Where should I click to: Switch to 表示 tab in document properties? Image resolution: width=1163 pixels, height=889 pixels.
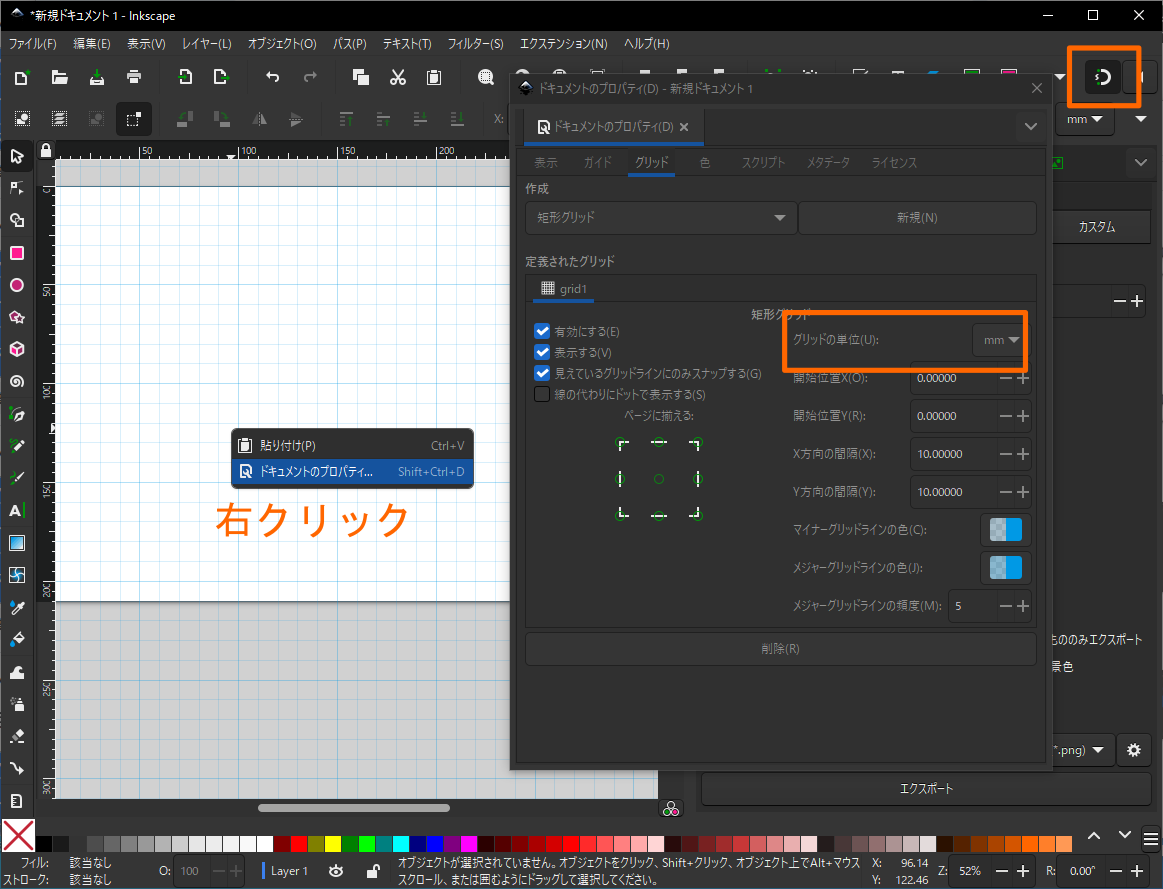(x=546, y=162)
